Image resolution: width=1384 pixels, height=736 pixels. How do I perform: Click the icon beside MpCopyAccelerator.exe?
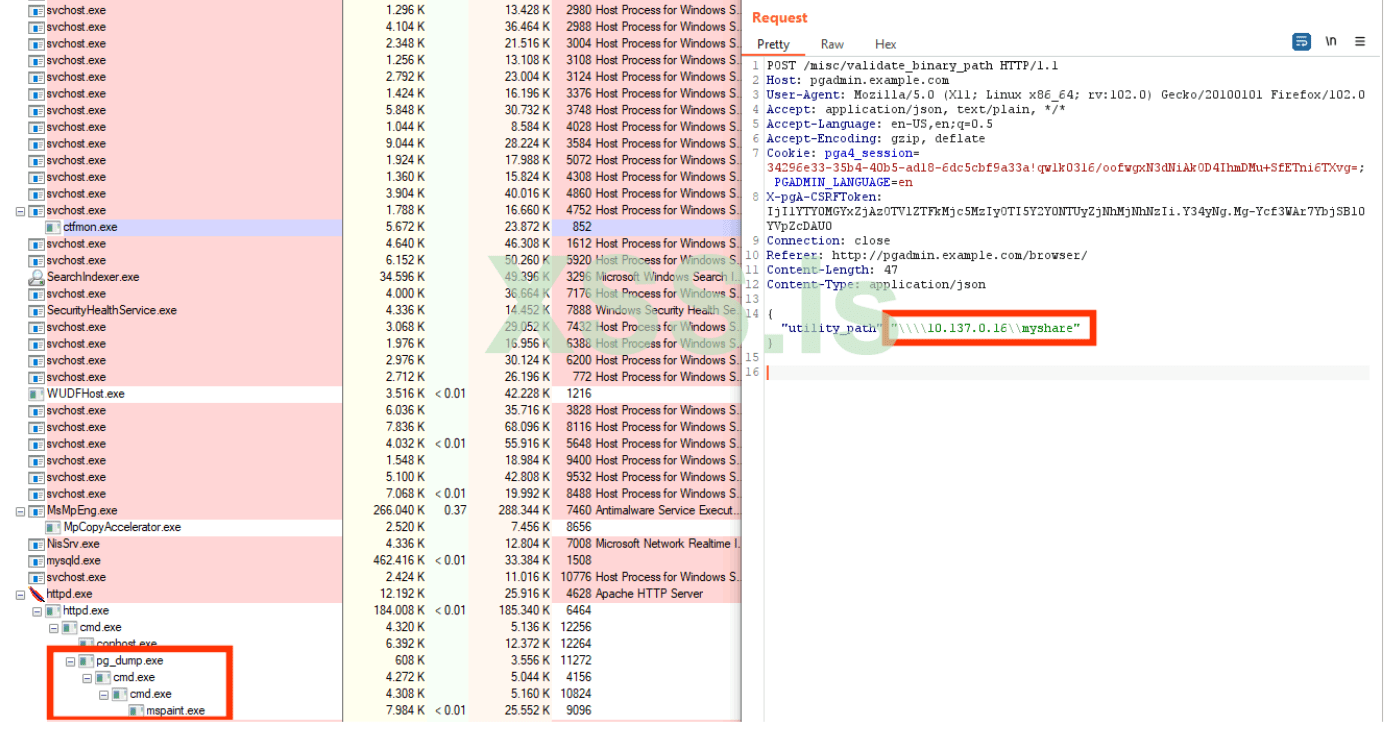pos(53,527)
